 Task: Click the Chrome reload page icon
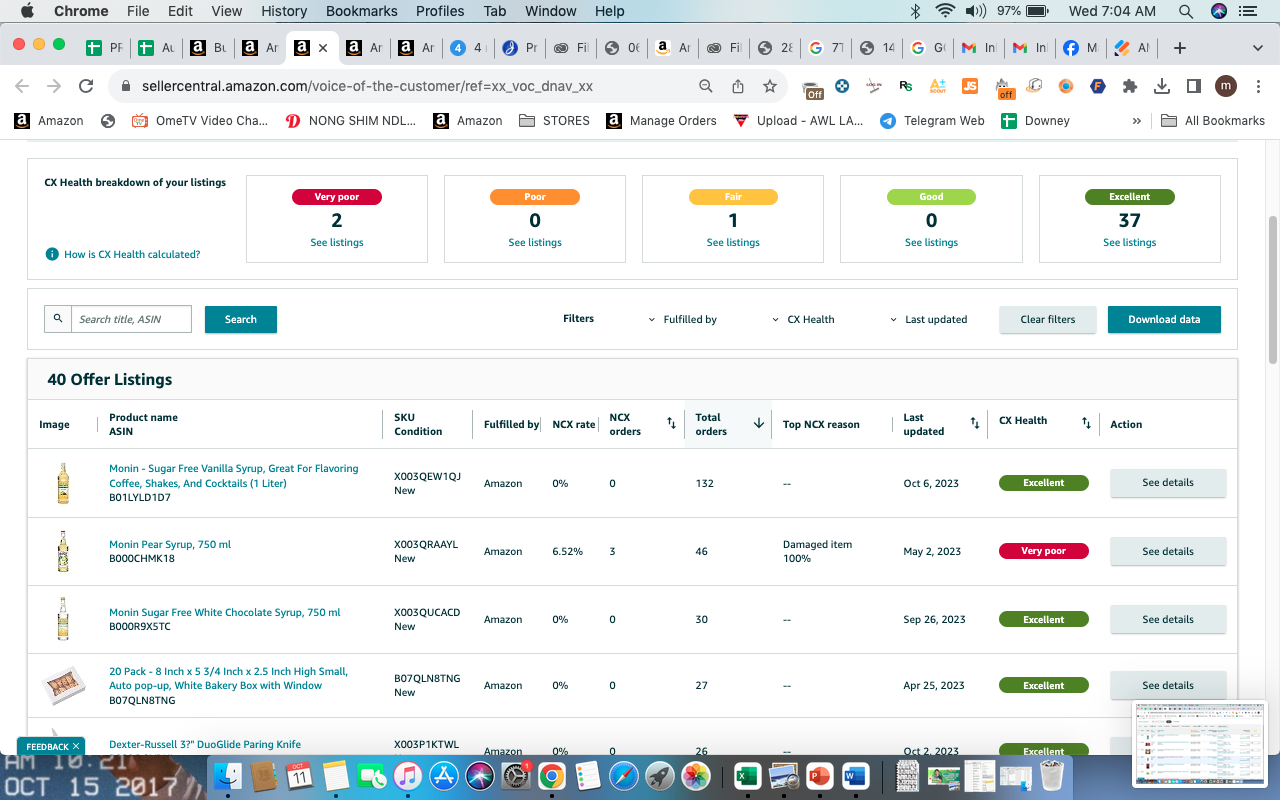pos(86,86)
